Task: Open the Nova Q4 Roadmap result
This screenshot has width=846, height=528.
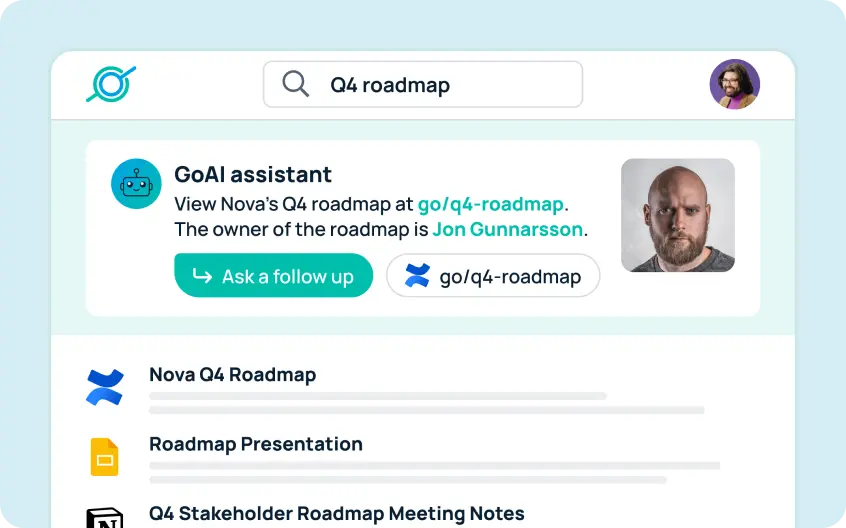Action: 233,374
